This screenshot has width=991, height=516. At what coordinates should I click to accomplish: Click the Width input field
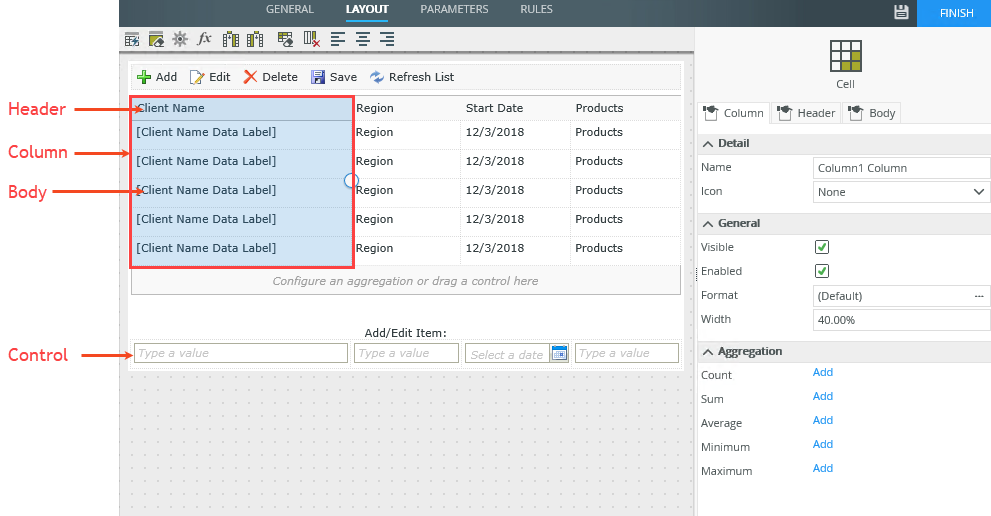click(x=901, y=319)
